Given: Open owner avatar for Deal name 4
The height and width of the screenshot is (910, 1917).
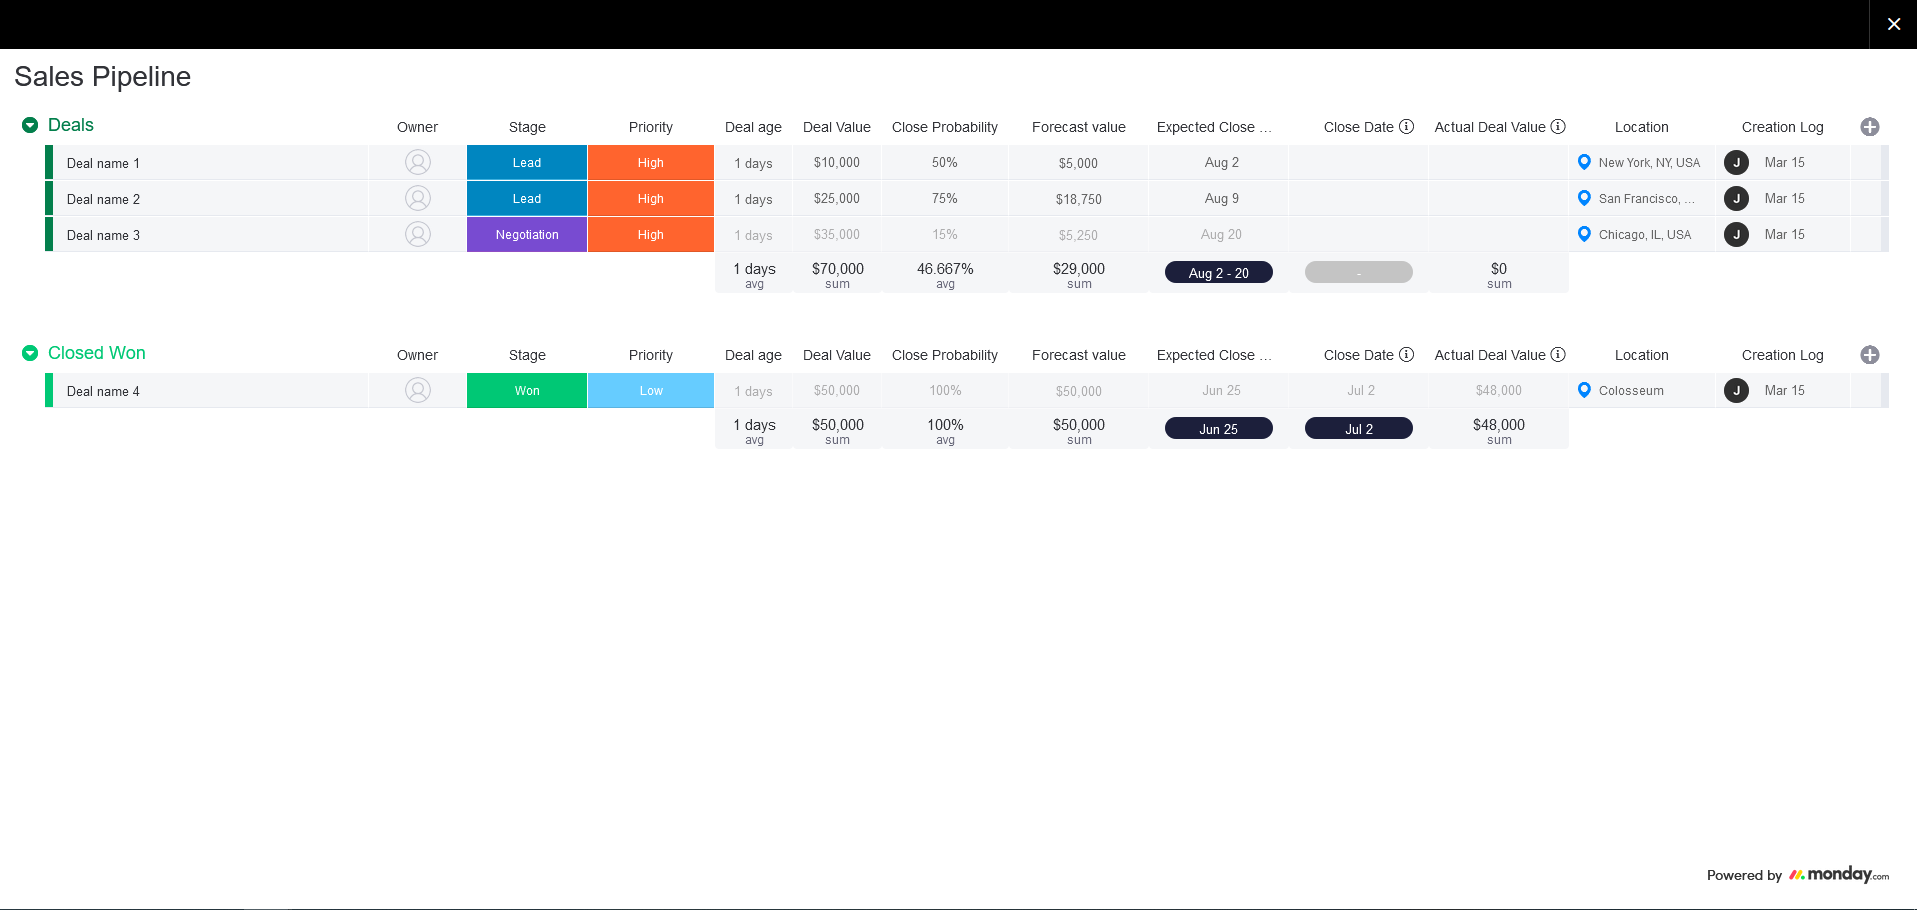Looking at the screenshot, I should coord(418,390).
